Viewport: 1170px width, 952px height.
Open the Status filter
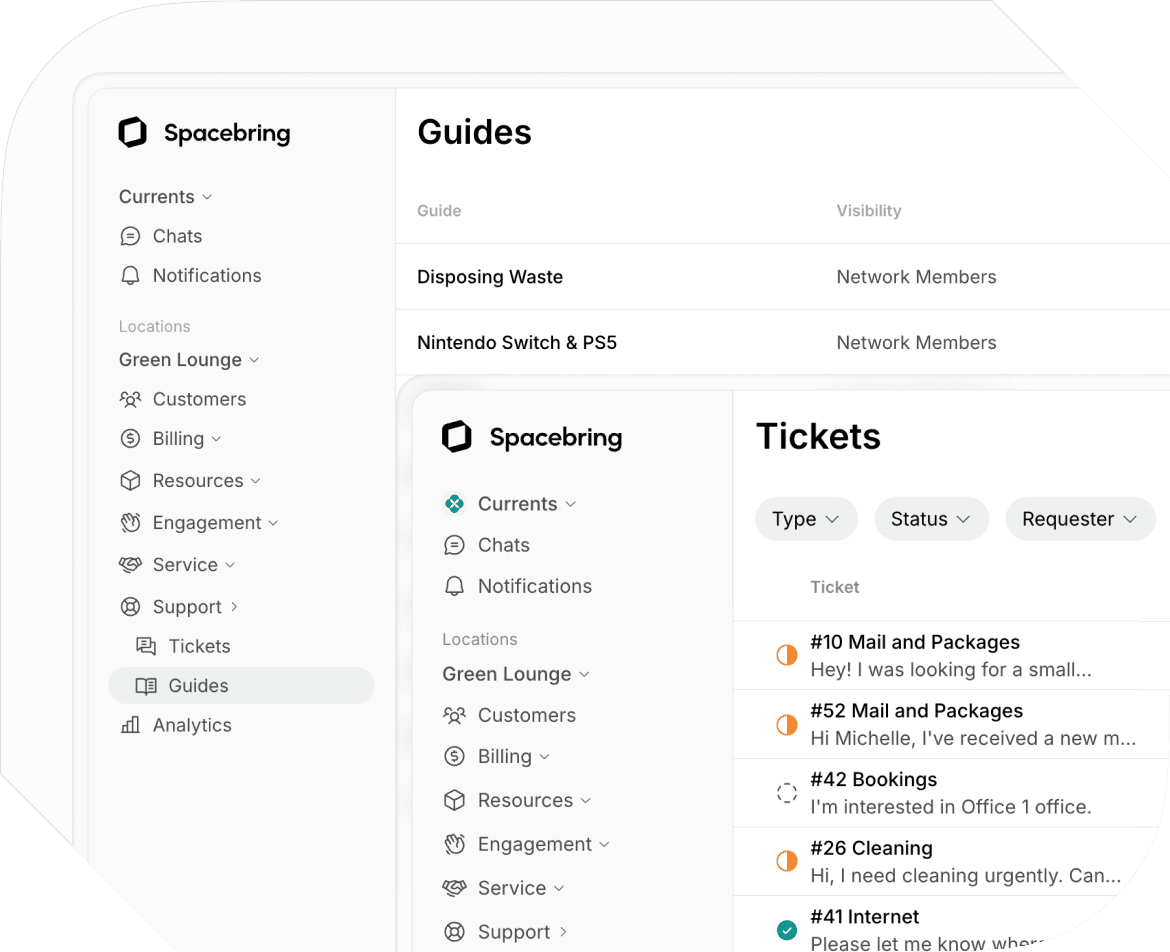point(931,519)
